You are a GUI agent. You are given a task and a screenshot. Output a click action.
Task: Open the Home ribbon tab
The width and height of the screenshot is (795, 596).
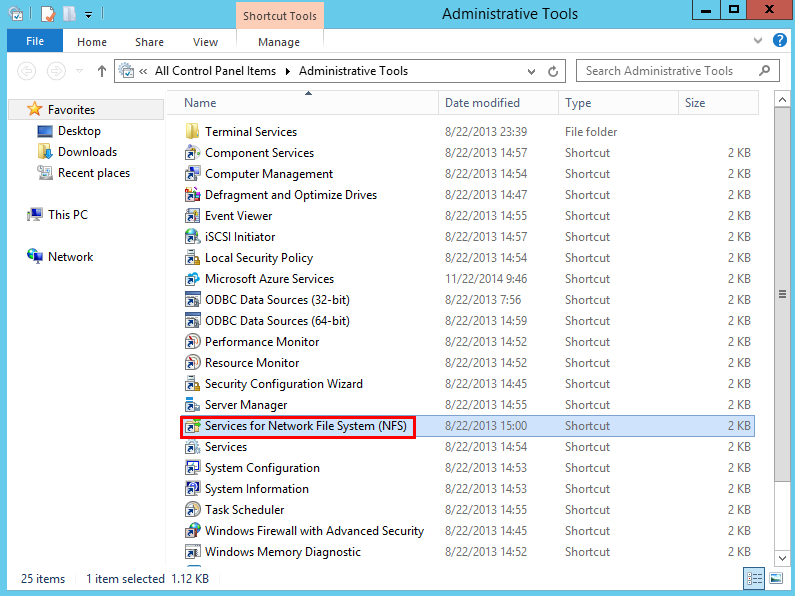[x=92, y=42]
